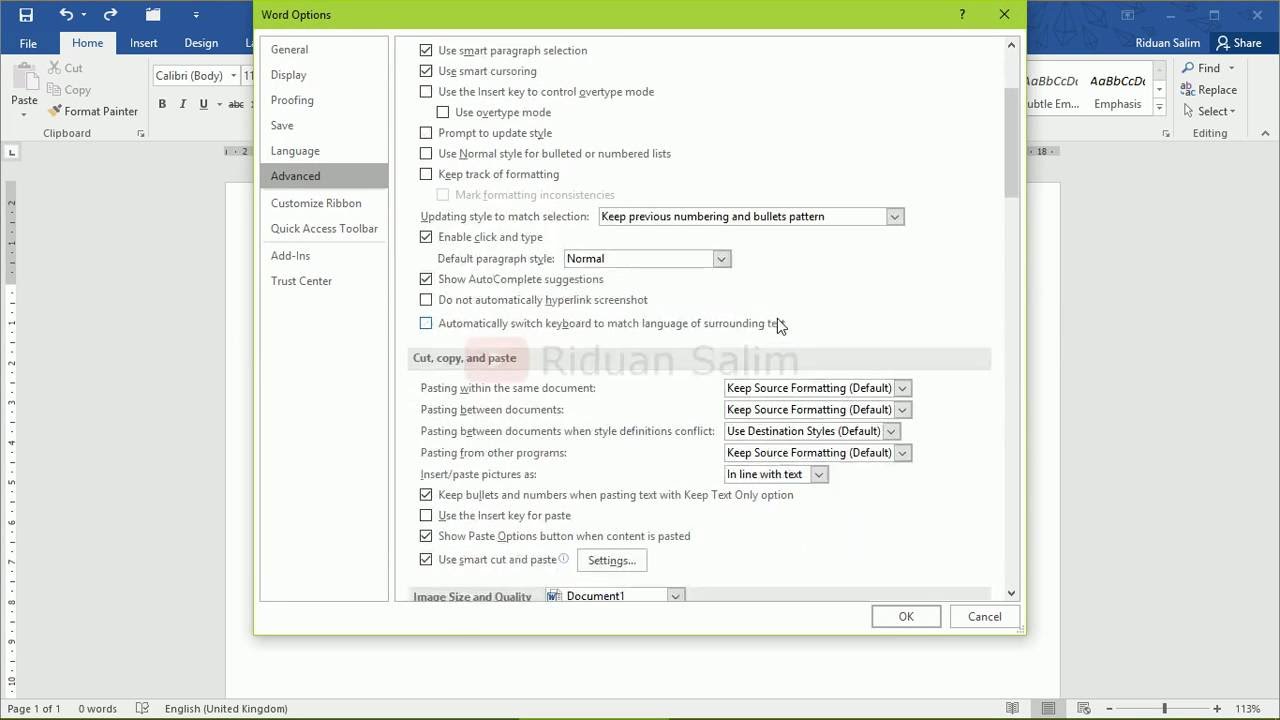Screen dimensions: 1280x720
Task: Click the Riduan Salim account name
Action: coord(1168,43)
